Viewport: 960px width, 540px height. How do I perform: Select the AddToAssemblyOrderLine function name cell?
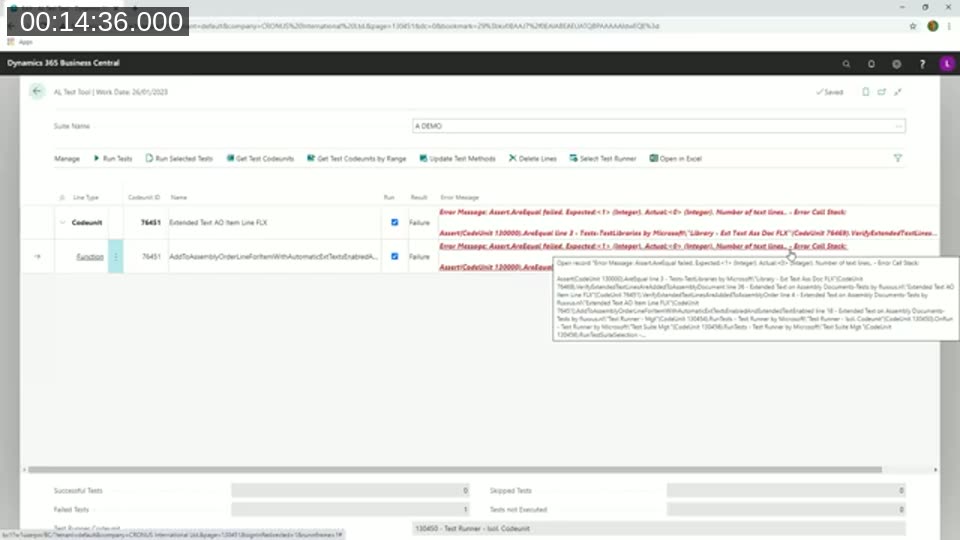tap(274, 257)
